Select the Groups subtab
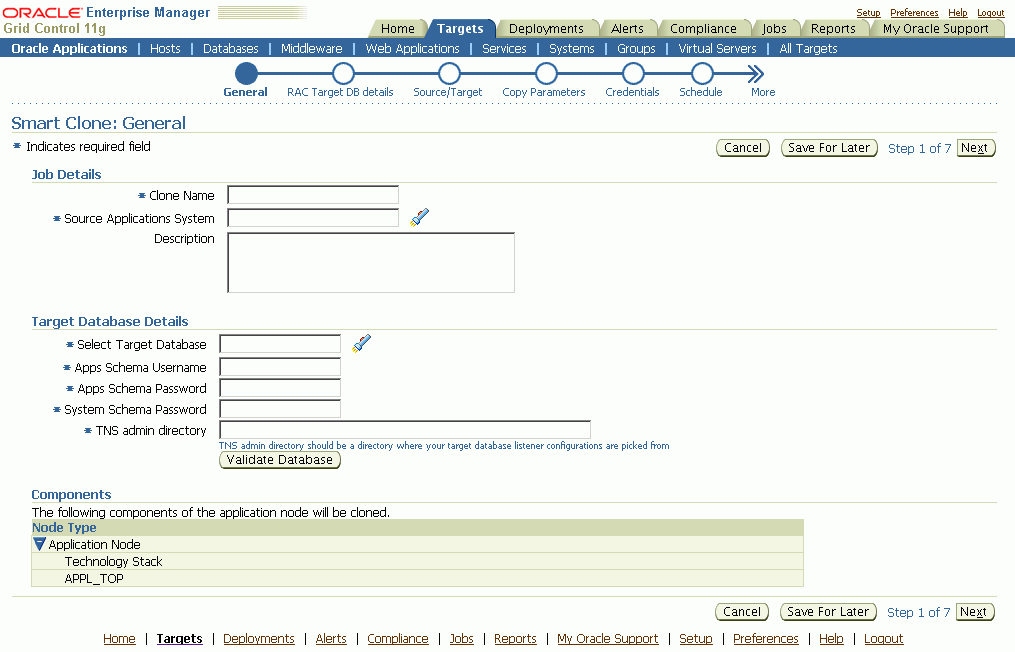The image size is (1015, 652). 636,49
